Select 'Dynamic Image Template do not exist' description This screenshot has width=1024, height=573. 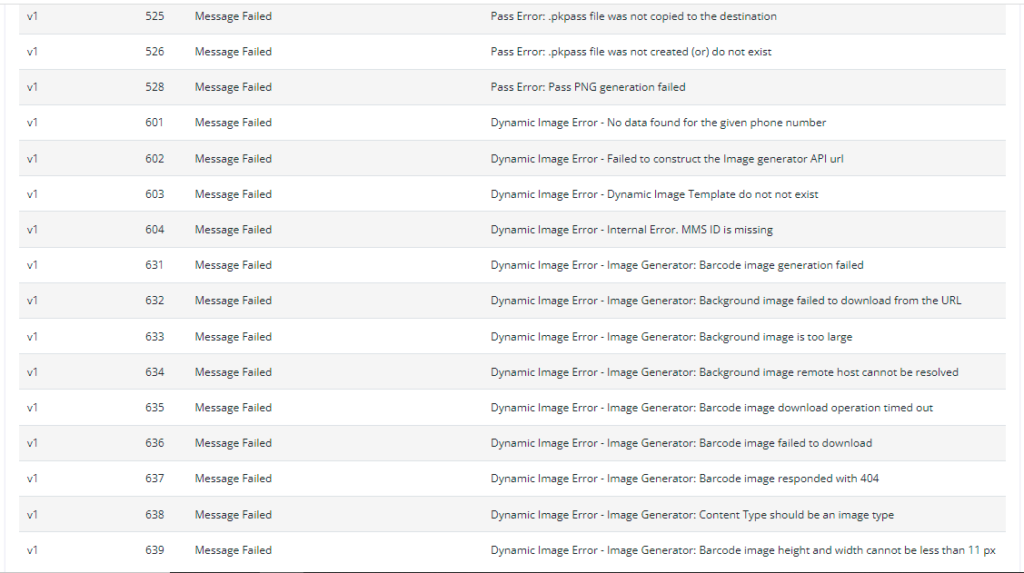point(654,194)
